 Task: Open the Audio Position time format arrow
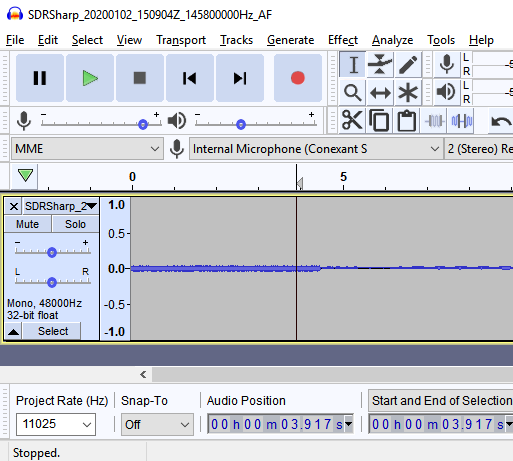tap(349, 424)
